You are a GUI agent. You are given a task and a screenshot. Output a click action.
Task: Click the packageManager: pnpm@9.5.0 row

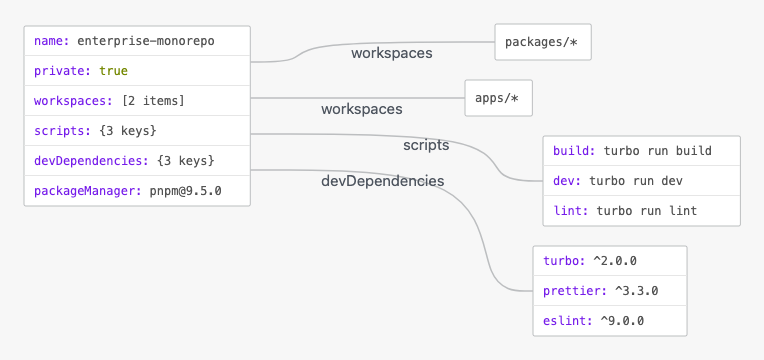137,190
